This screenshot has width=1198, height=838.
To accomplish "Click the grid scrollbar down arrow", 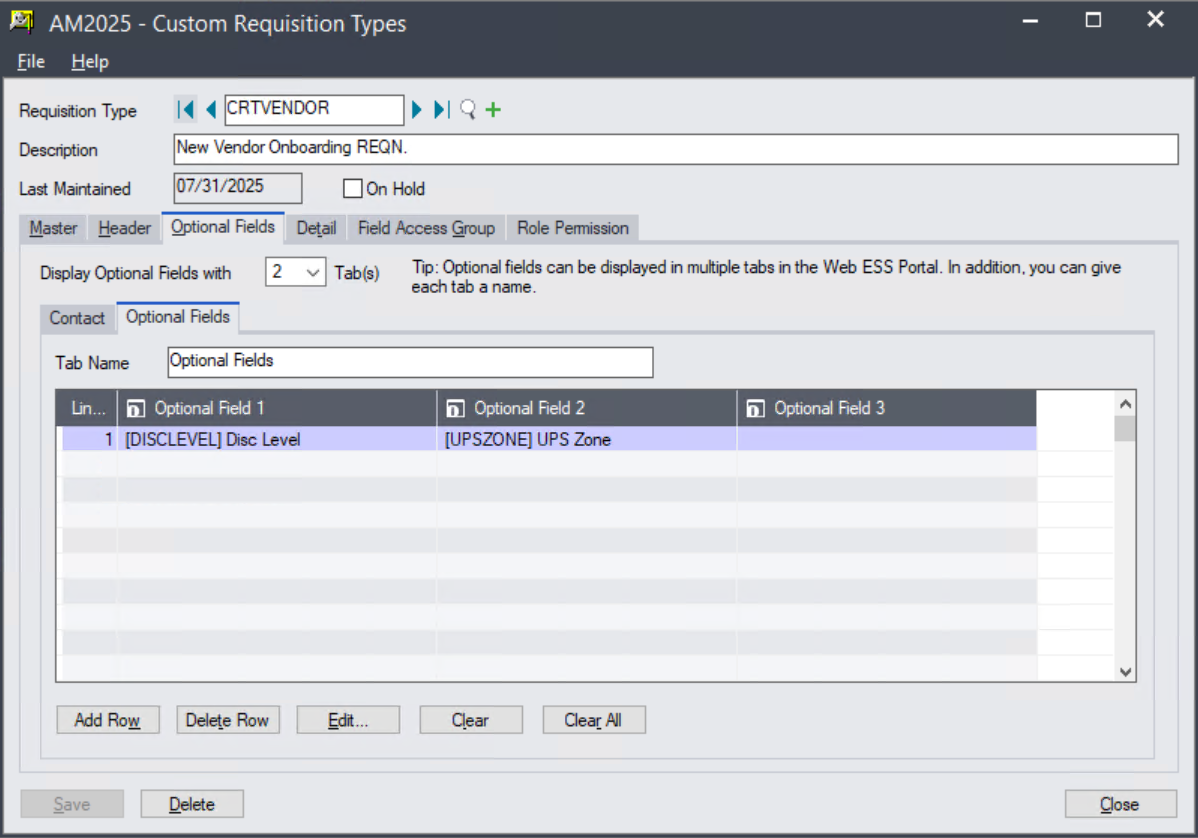I will (x=1125, y=671).
